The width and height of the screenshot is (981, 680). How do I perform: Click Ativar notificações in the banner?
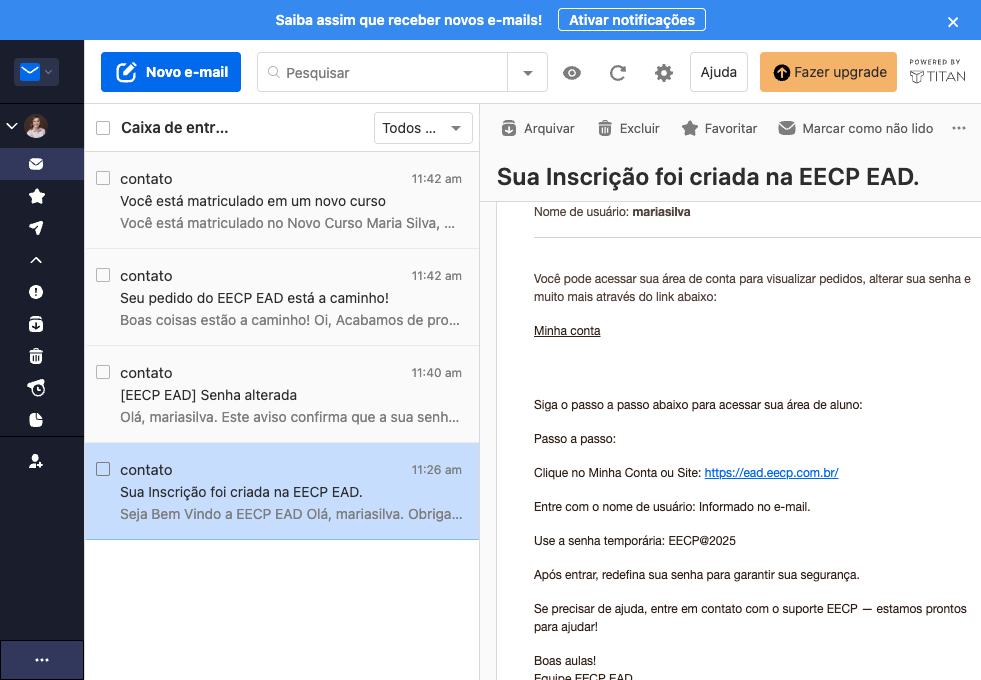pyautogui.click(x=632, y=20)
